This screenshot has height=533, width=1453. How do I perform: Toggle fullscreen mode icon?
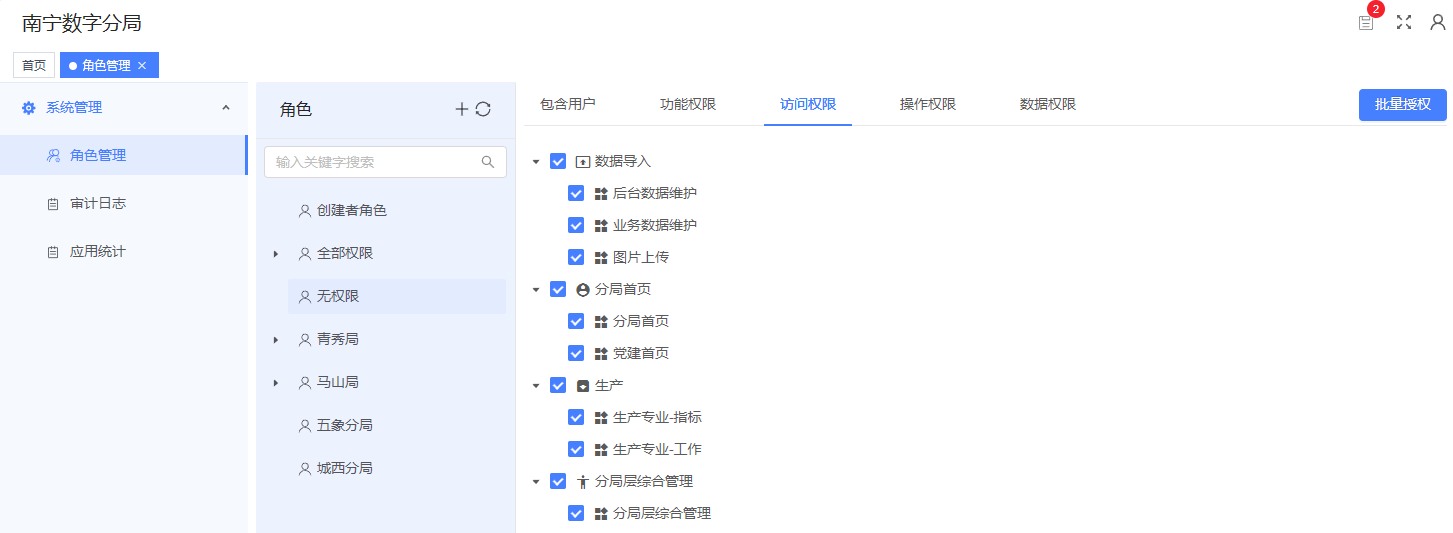click(1404, 22)
